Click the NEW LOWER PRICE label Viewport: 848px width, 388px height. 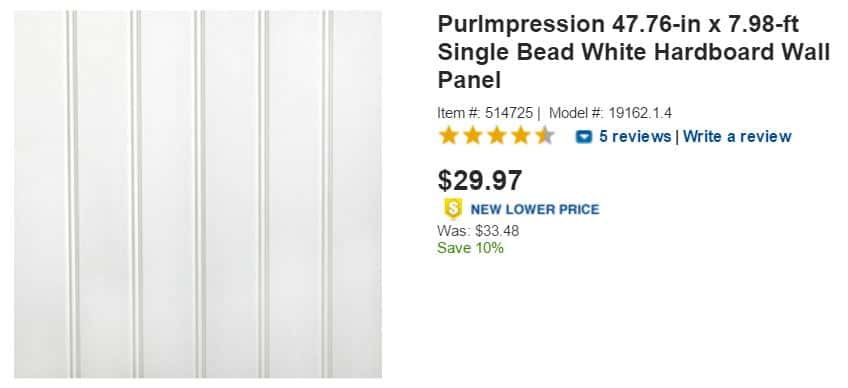pos(535,209)
